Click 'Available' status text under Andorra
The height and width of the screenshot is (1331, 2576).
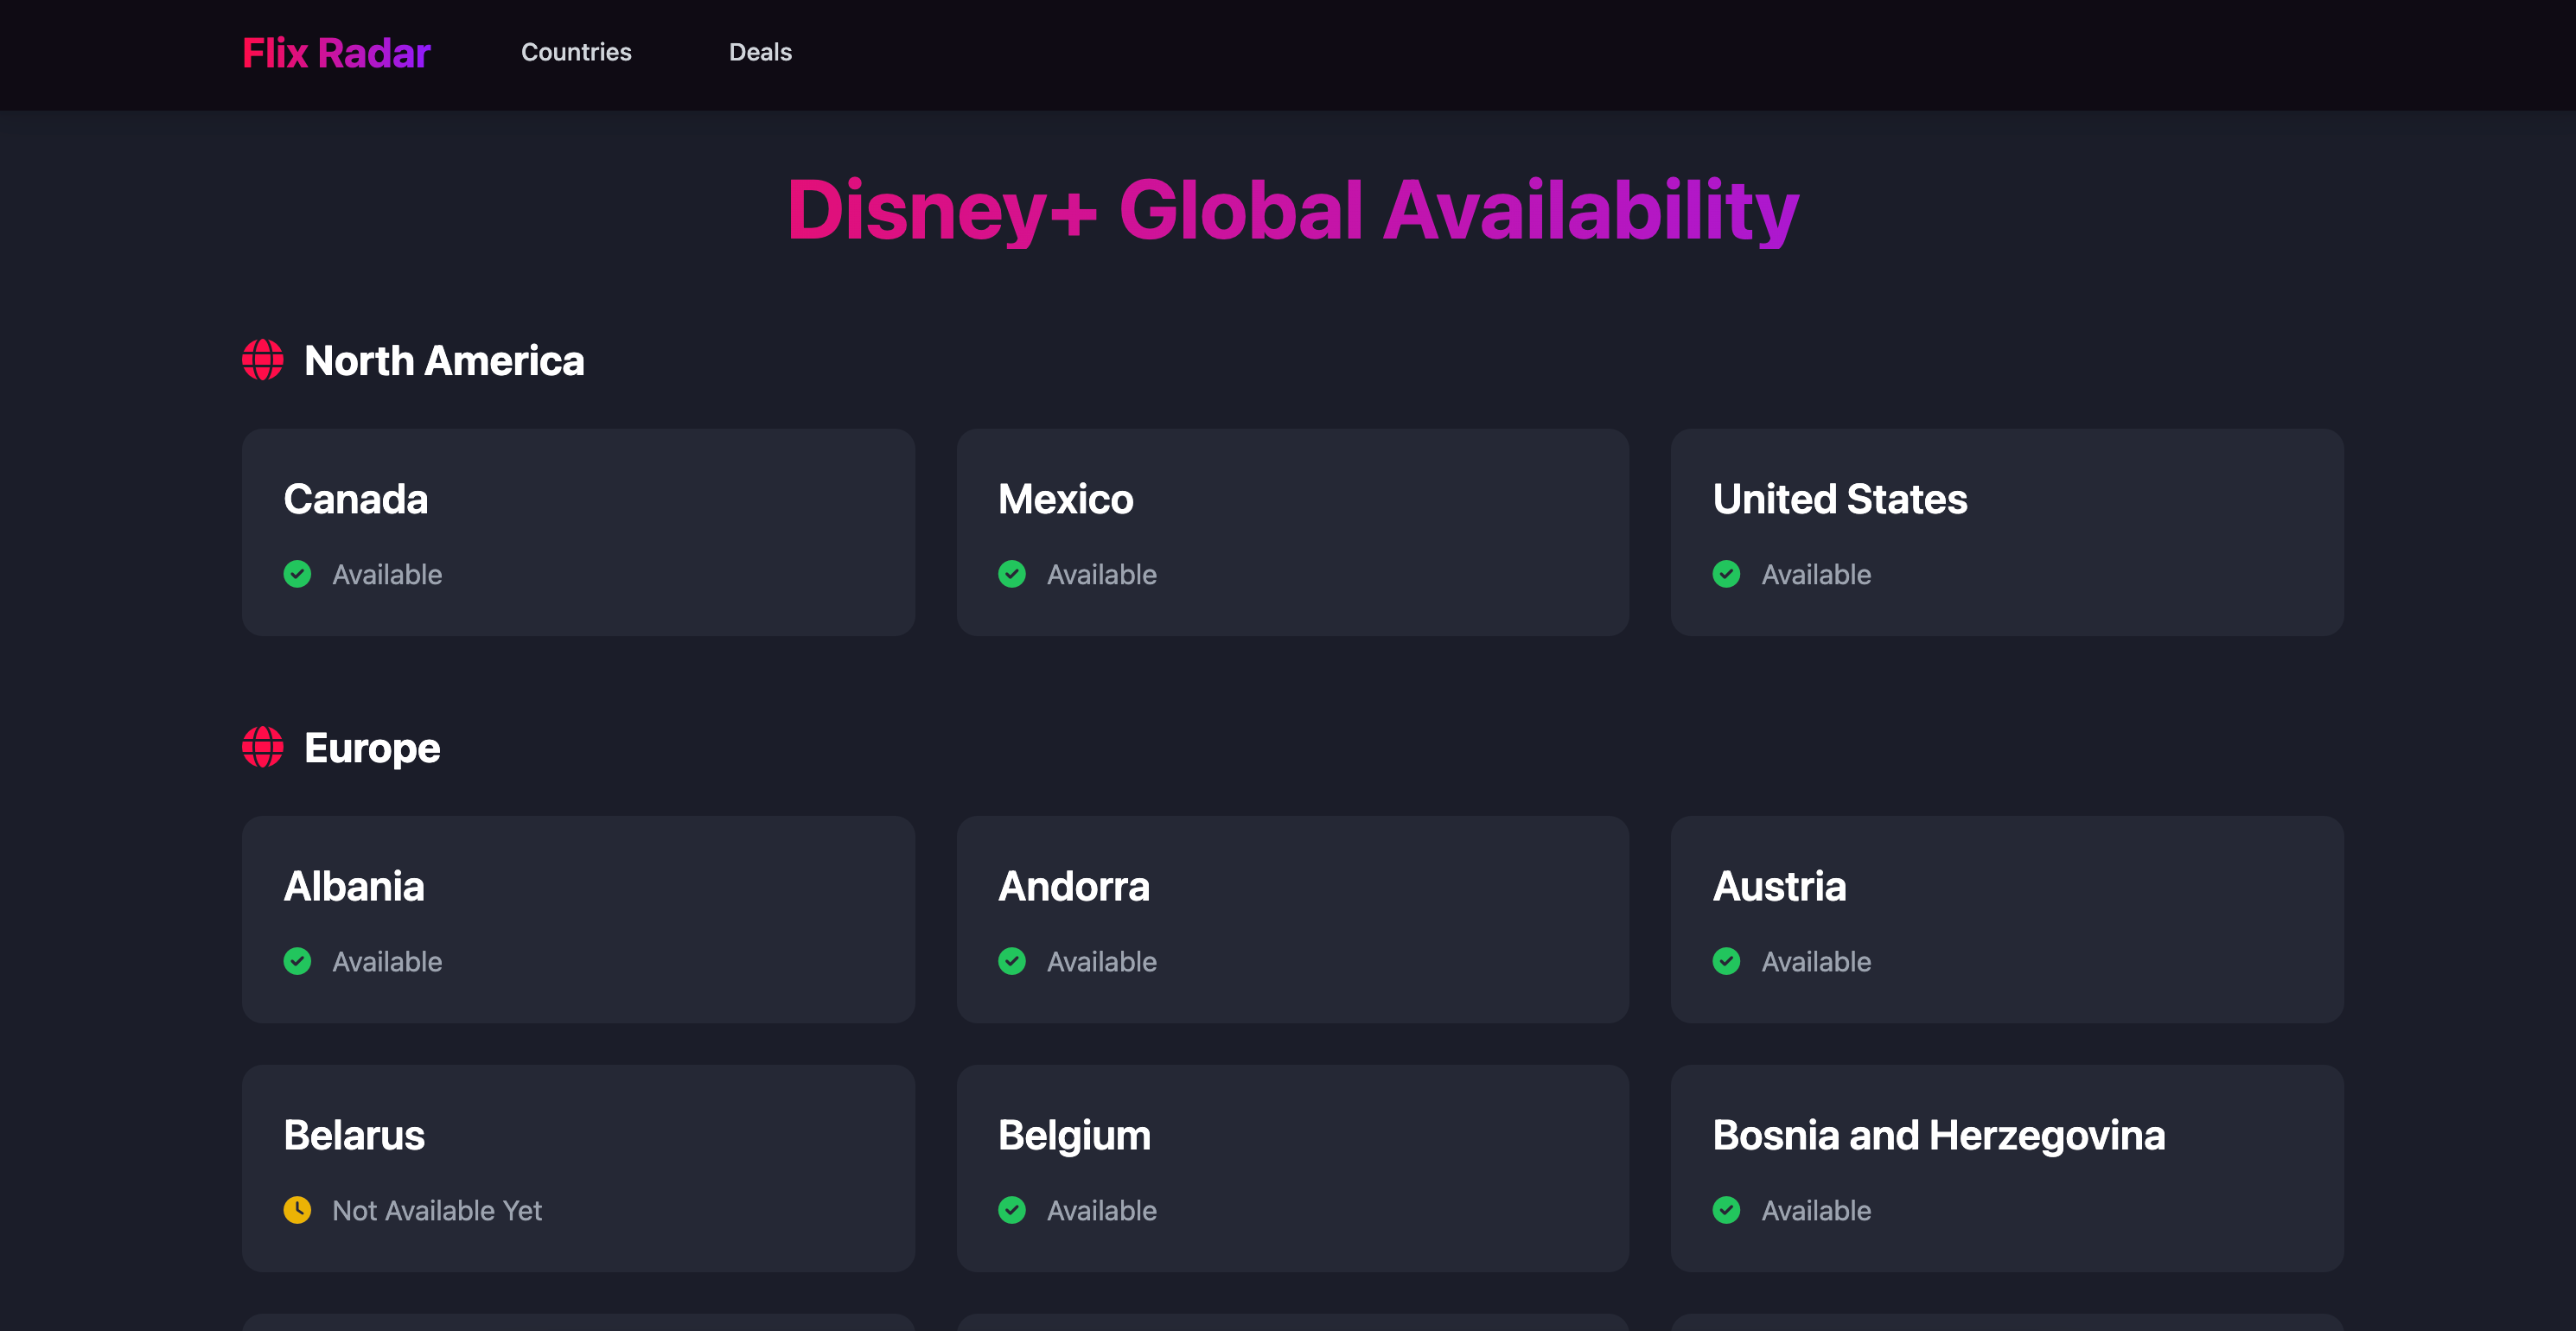pyautogui.click(x=1102, y=961)
